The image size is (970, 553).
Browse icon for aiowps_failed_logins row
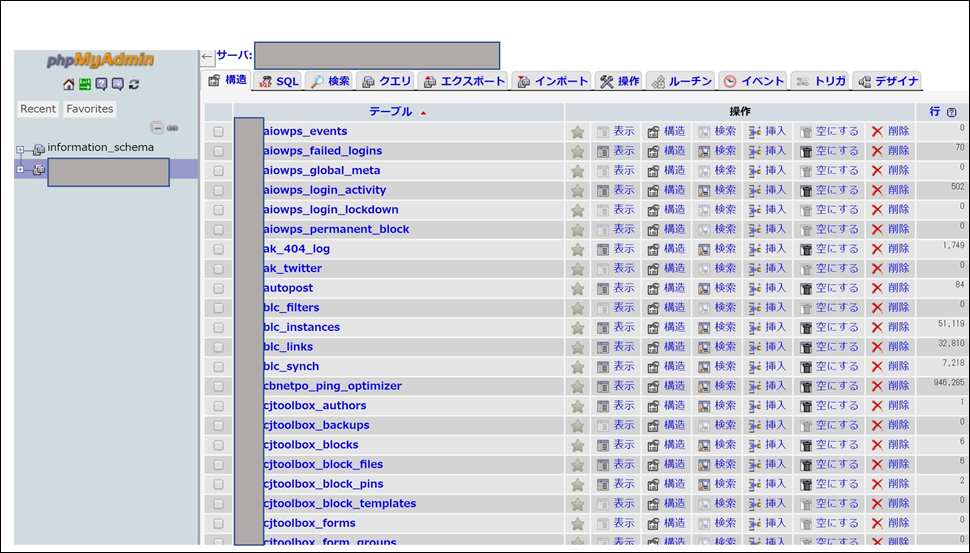[x=603, y=152]
